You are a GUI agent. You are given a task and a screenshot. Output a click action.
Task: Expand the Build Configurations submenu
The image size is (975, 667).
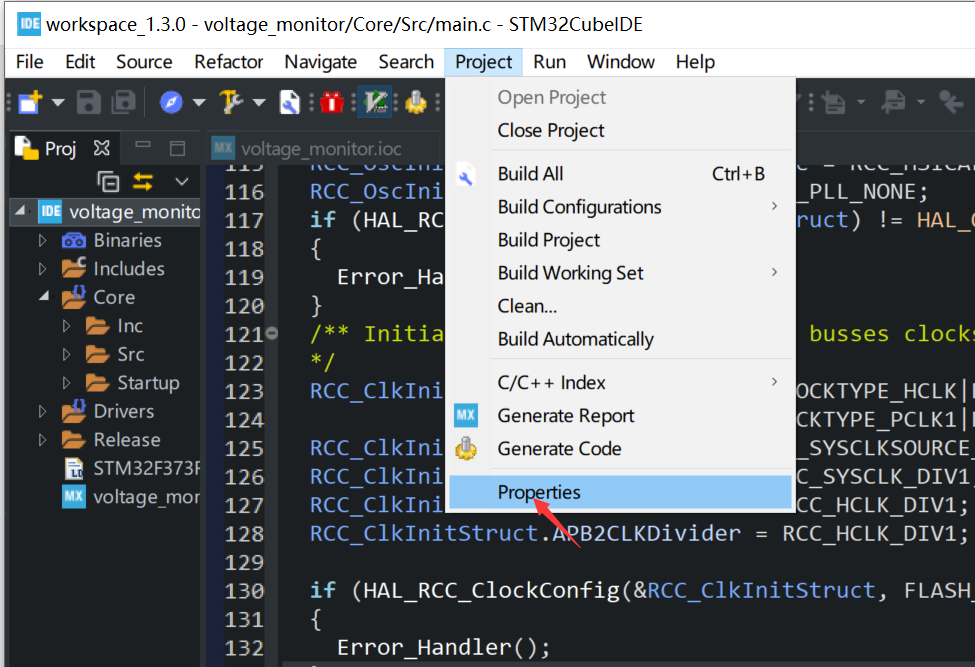(580, 206)
